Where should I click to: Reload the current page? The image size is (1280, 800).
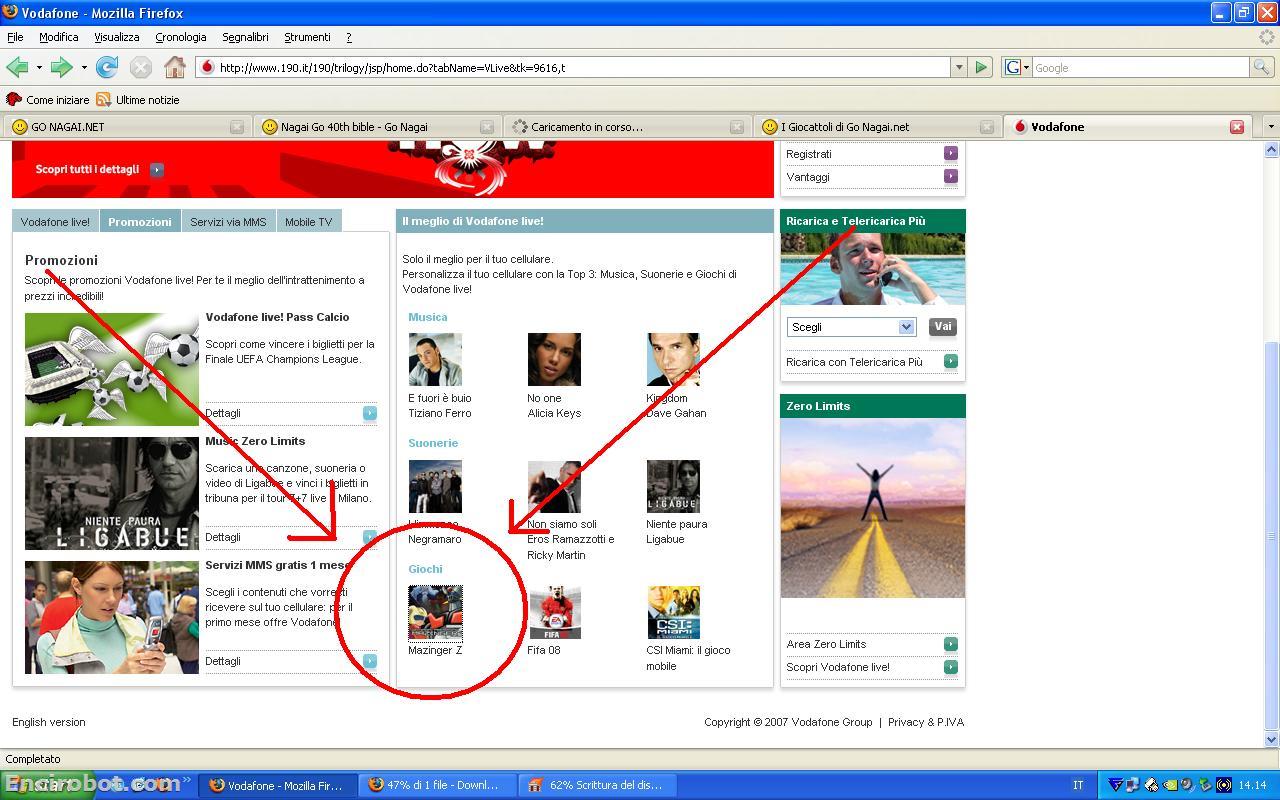(x=107, y=67)
